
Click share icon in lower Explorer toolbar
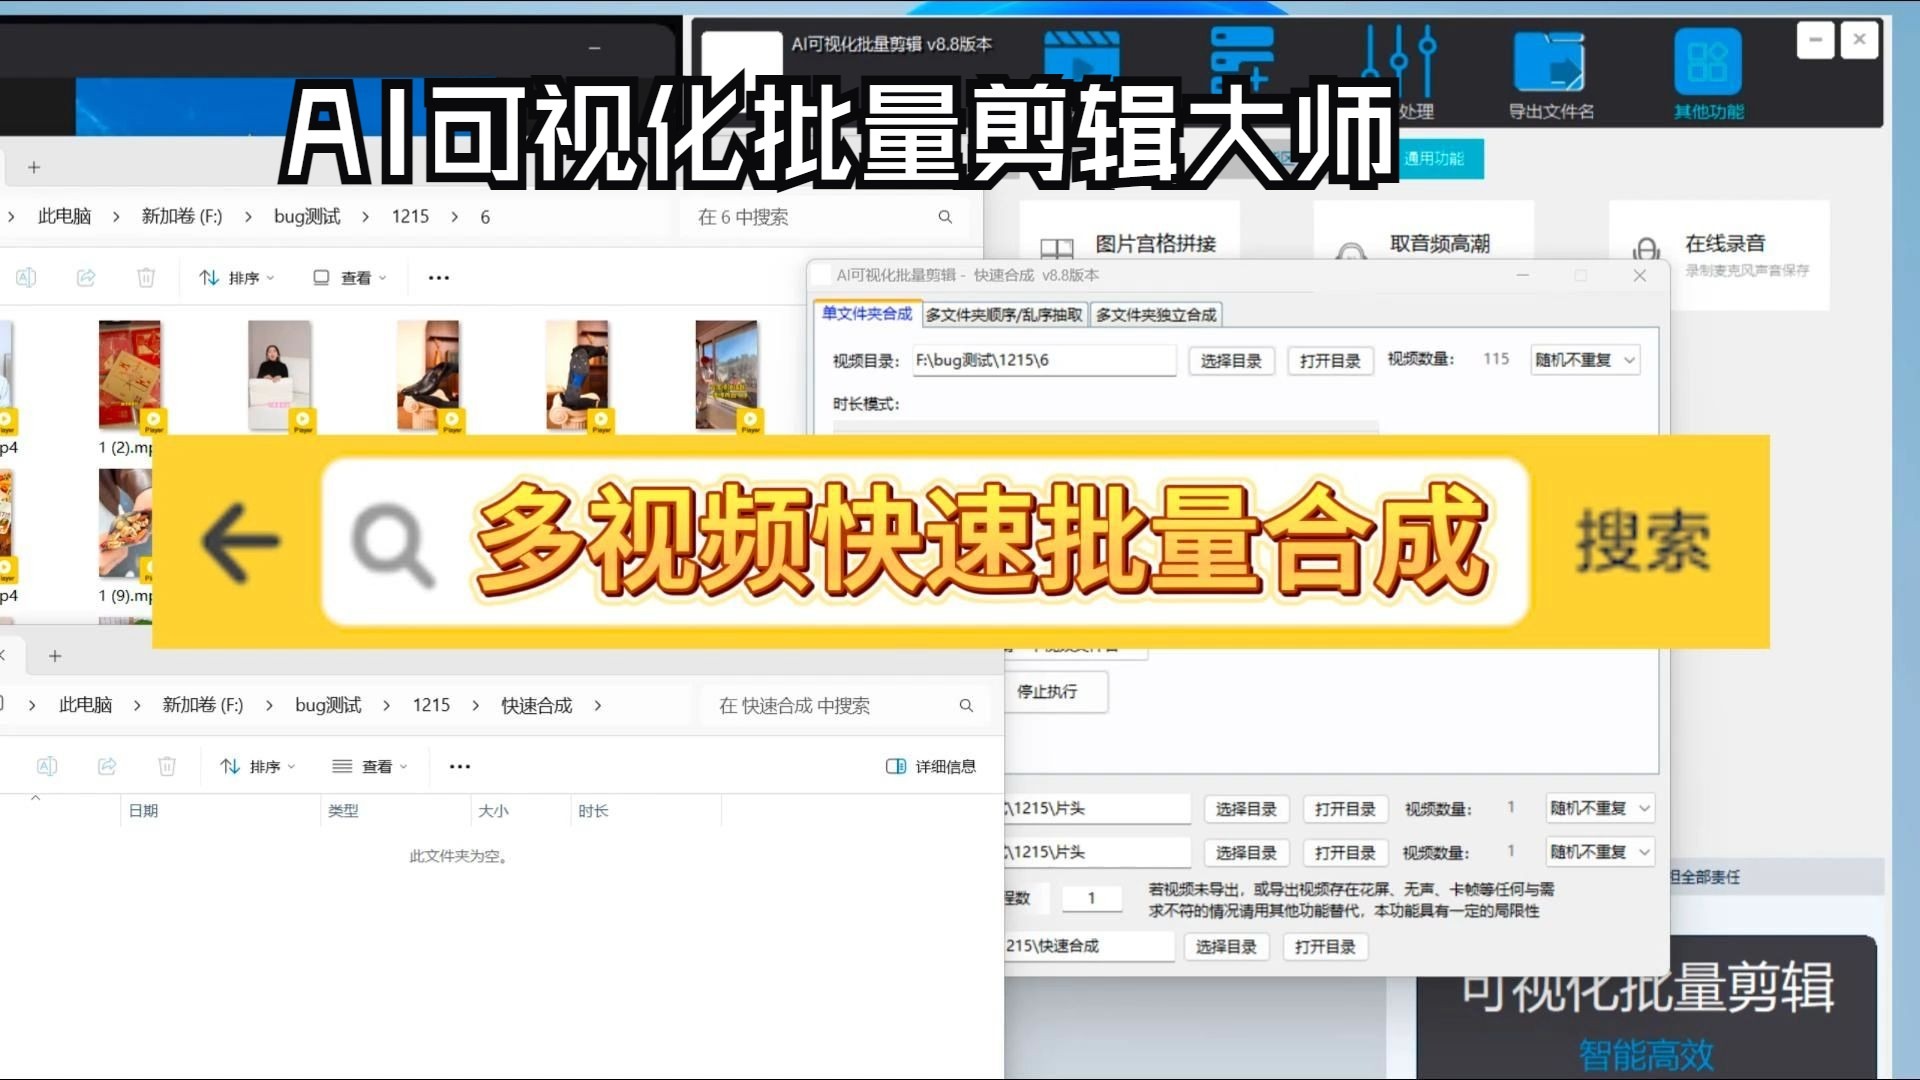click(x=107, y=766)
